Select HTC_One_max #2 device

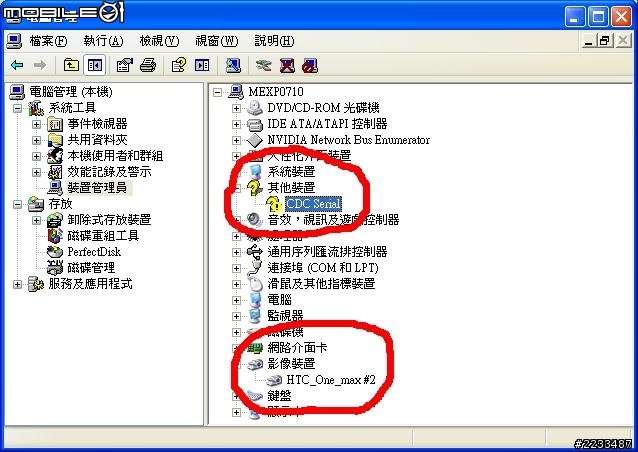click(x=331, y=380)
